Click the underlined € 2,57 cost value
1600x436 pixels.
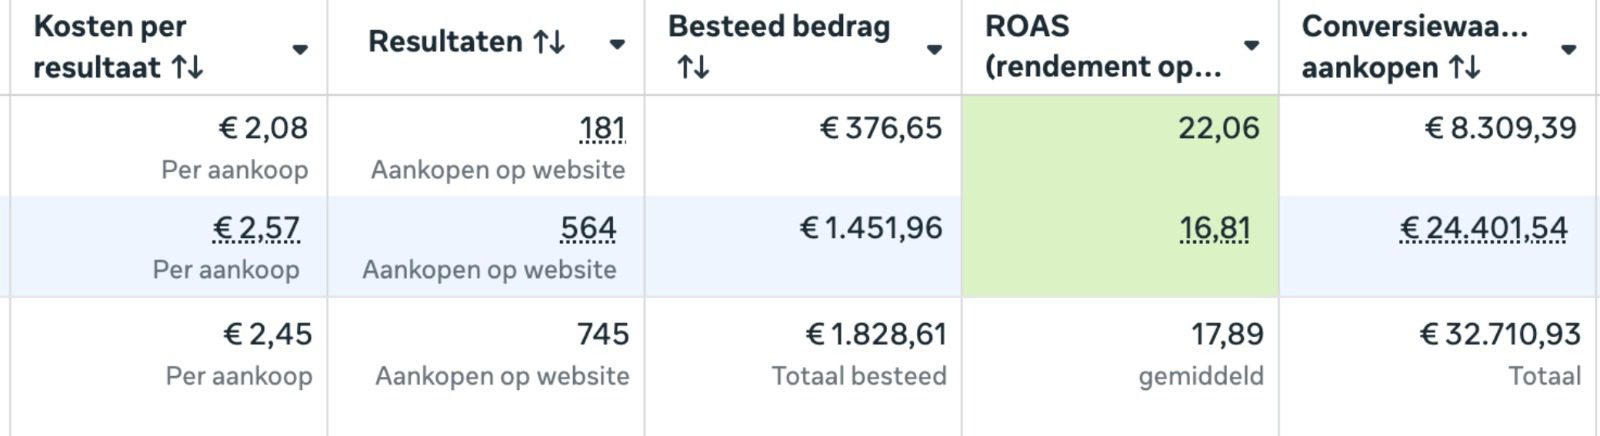(x=256, y=229)
